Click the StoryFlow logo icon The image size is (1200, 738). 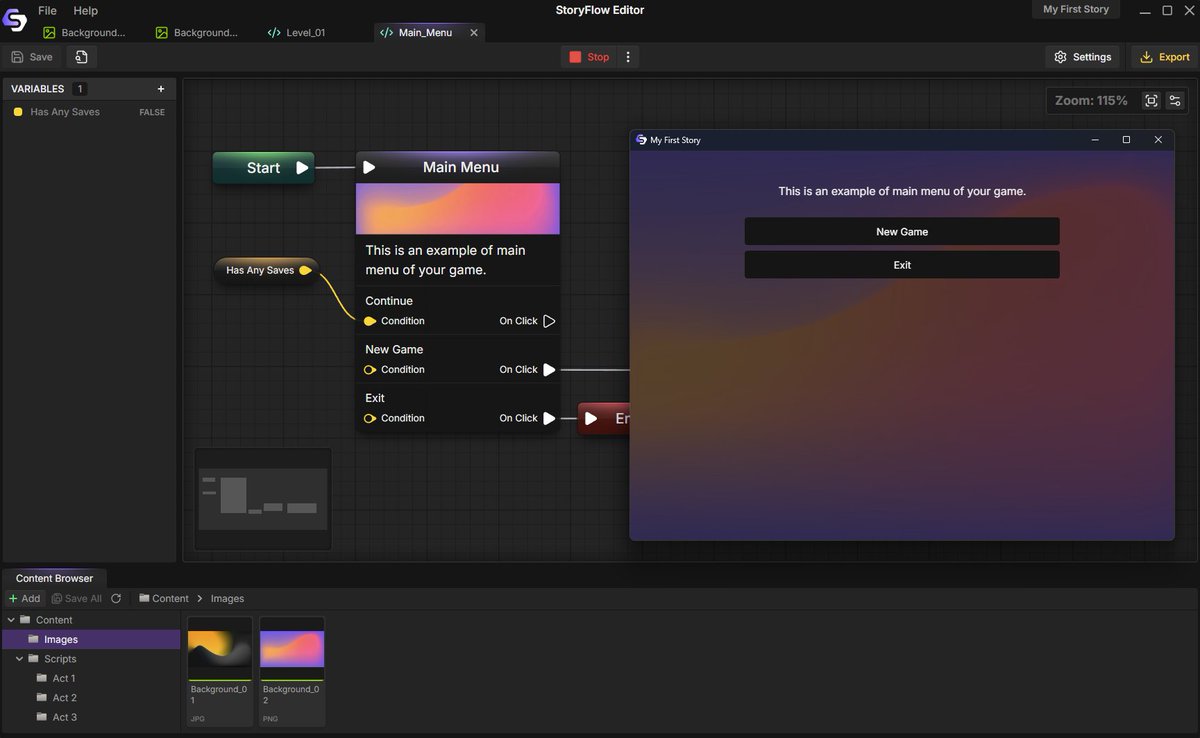(x=14, y=19)
